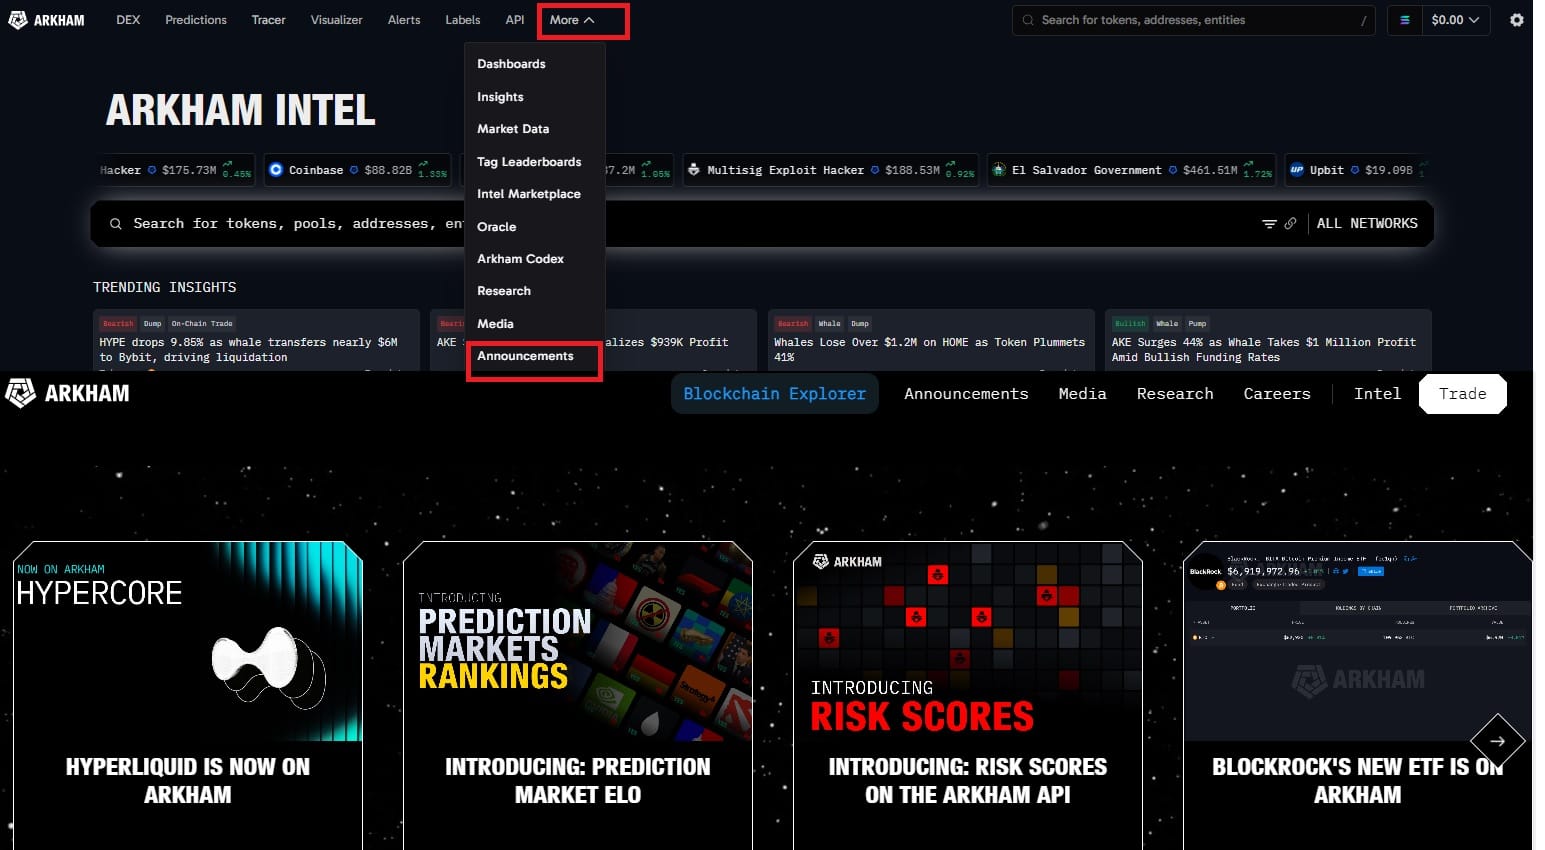
Task: Click the Arkham logo beside the DEX link
Action: tap(46, 20)
